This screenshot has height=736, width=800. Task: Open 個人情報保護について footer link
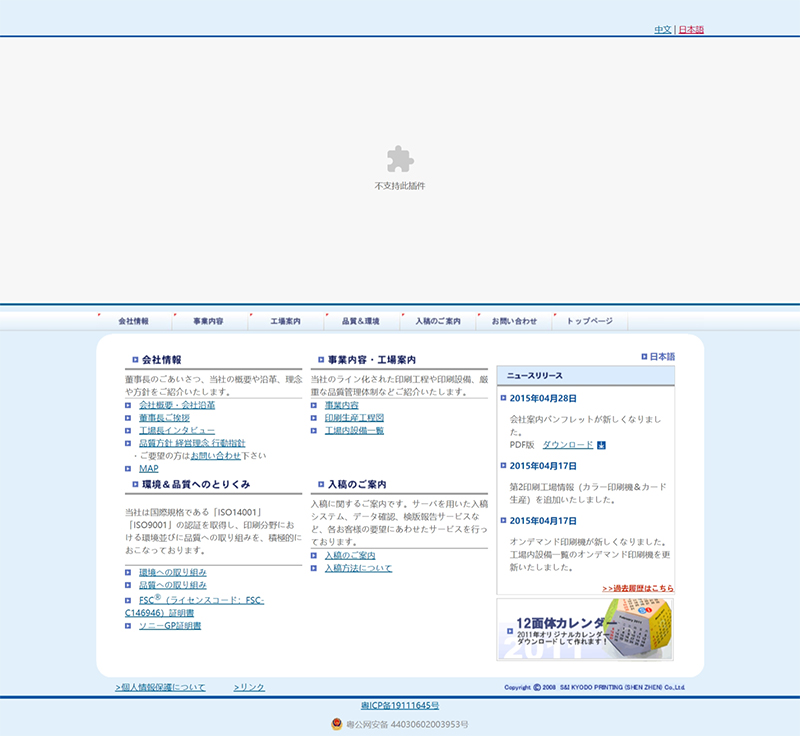[160, 688]
